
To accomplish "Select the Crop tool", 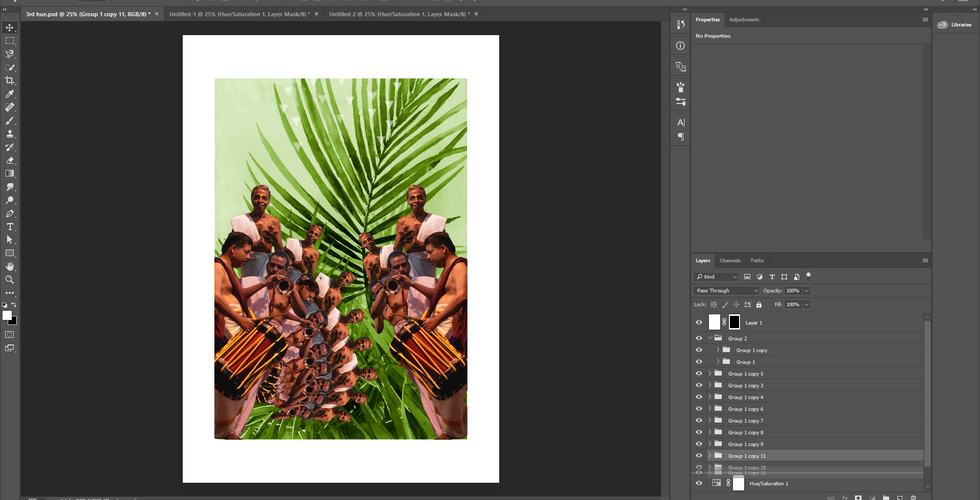I will pos(10,80).
